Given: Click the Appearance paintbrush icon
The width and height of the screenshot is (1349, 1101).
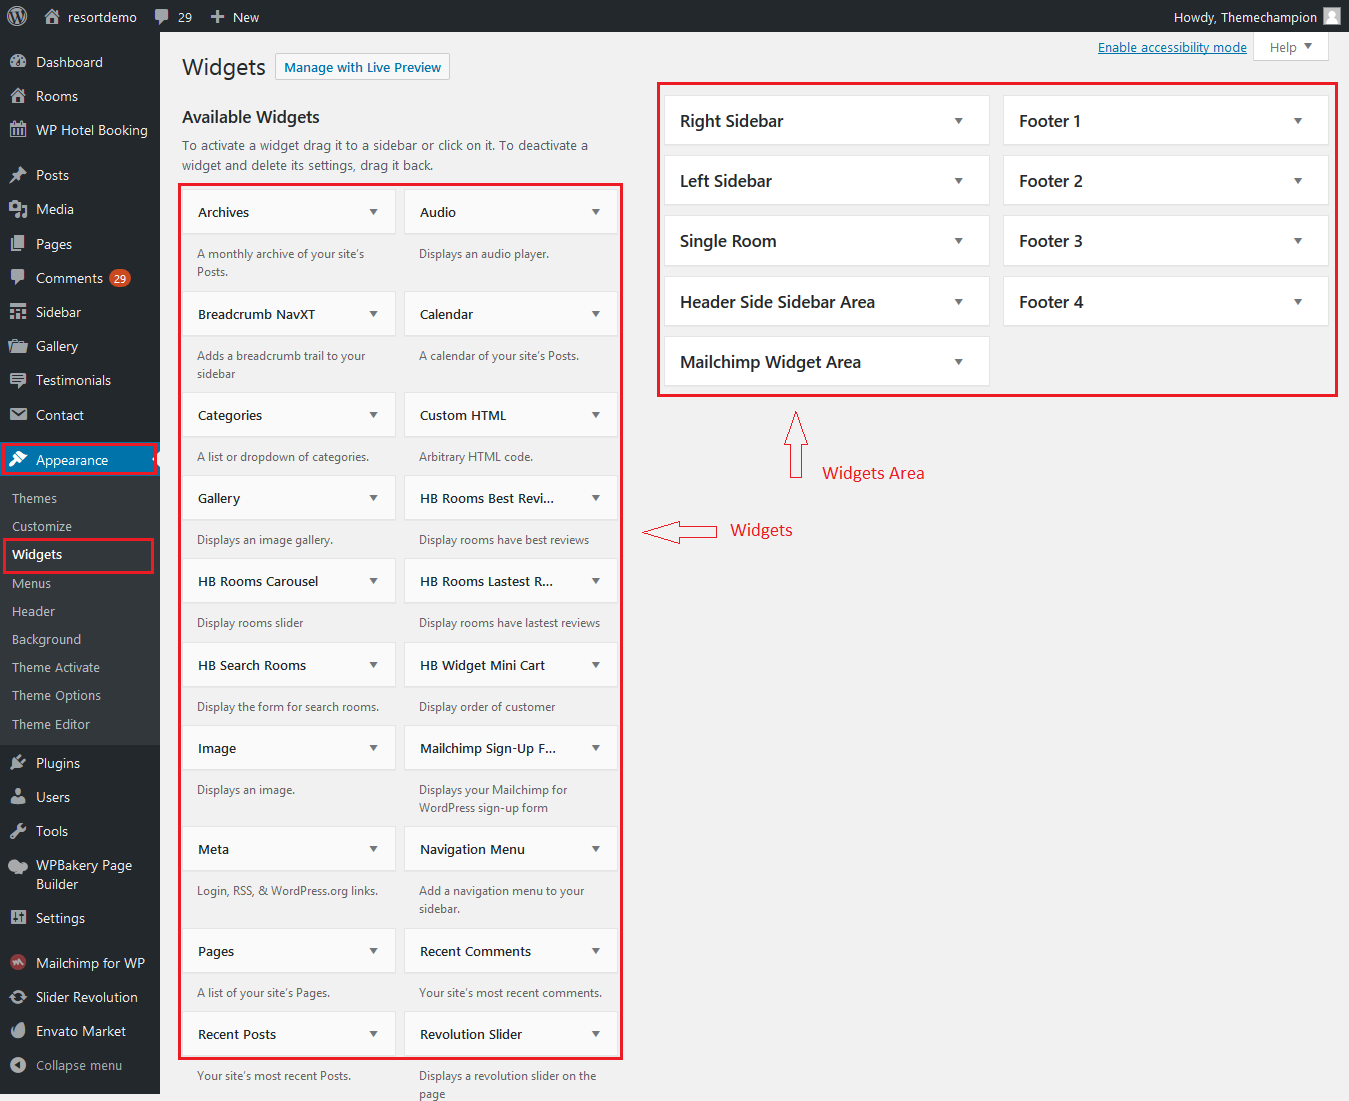Looking at the screenshot, I should 18,459.
